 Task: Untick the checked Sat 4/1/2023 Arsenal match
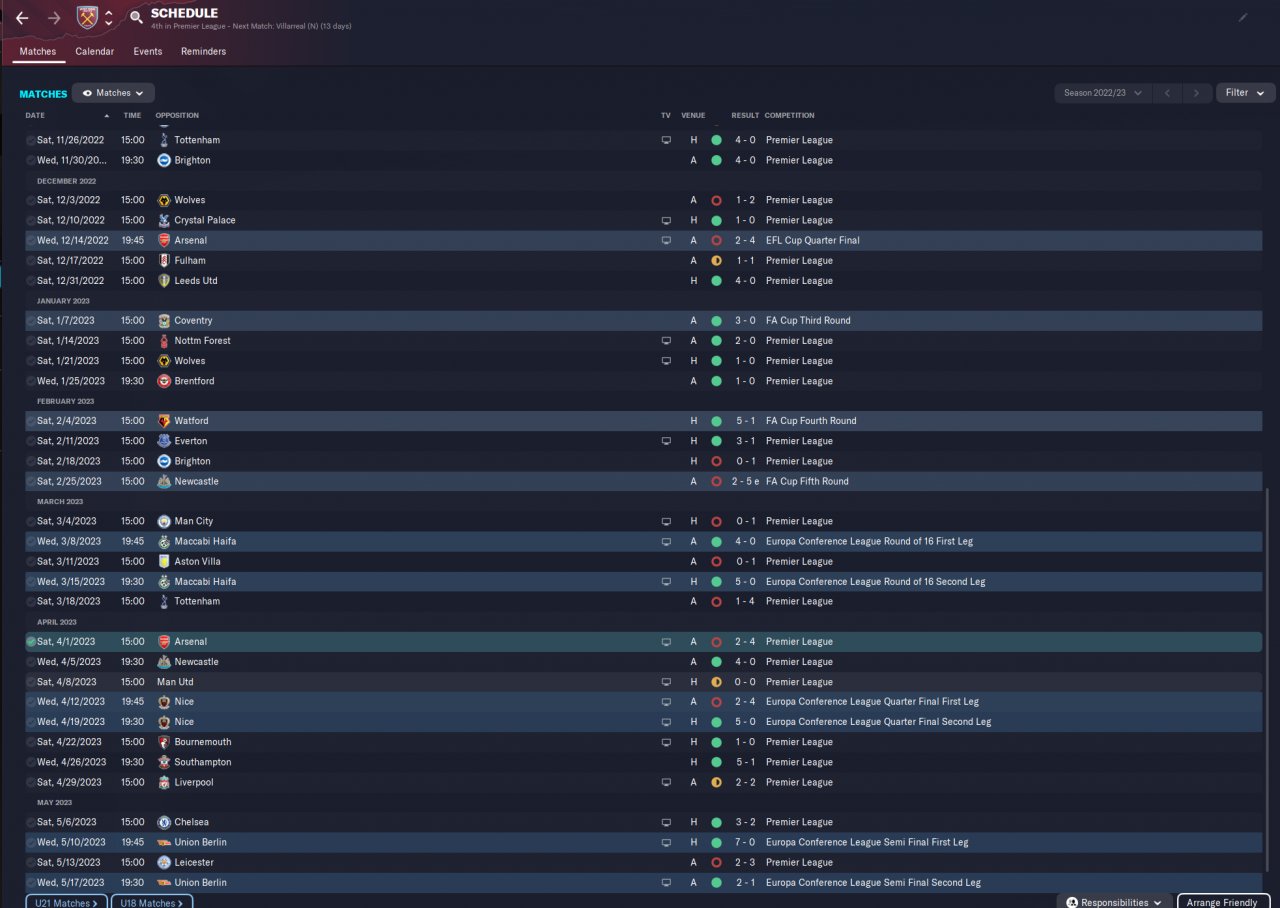(31, 642)
